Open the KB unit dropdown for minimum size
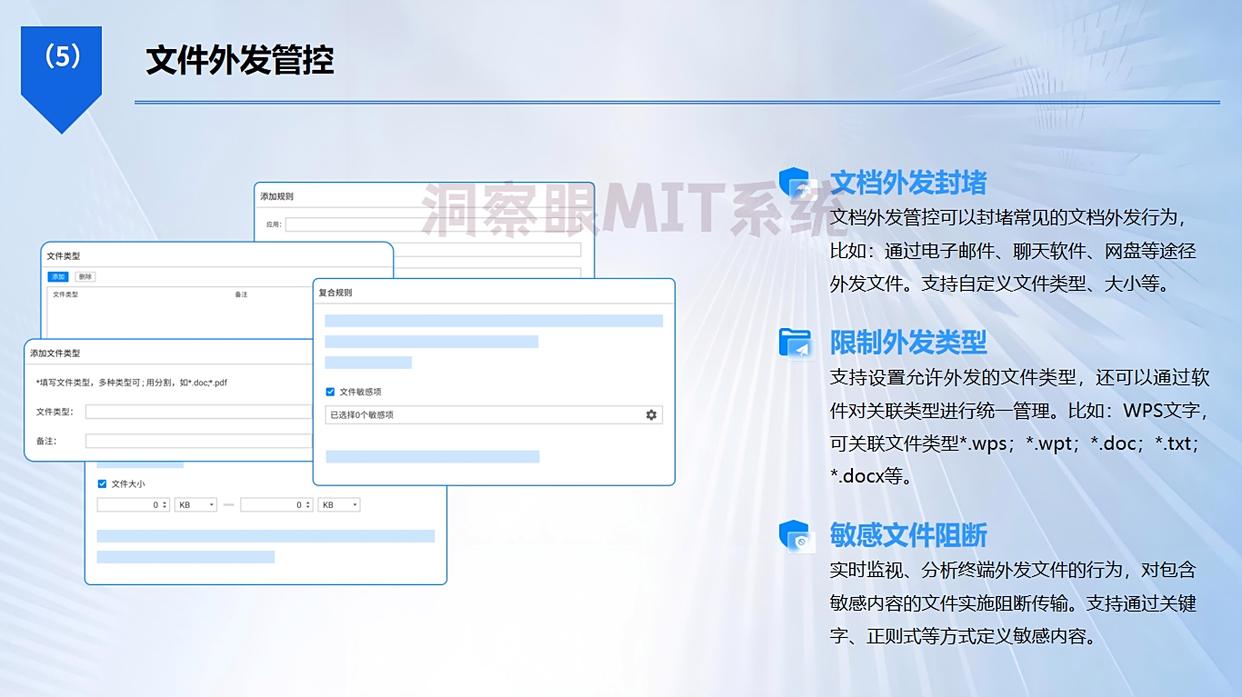Viewport: 1242px width, 697px height. pyautogui.click(x=196, y=505)
